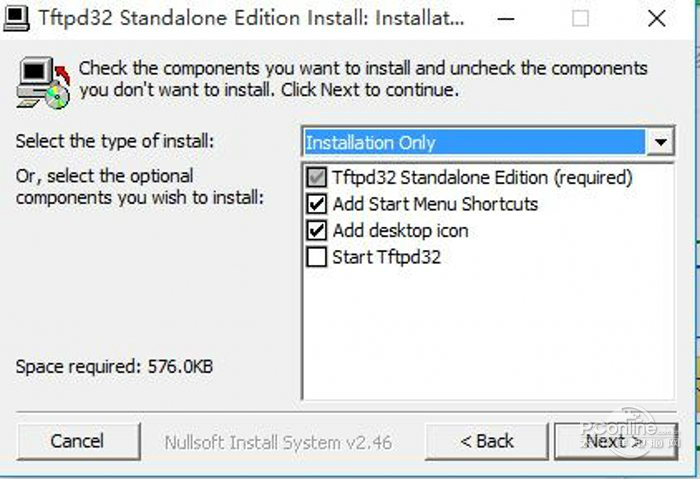Click the Add desktop icon label
The image size is (700, 479).
[x=400, y=230]
